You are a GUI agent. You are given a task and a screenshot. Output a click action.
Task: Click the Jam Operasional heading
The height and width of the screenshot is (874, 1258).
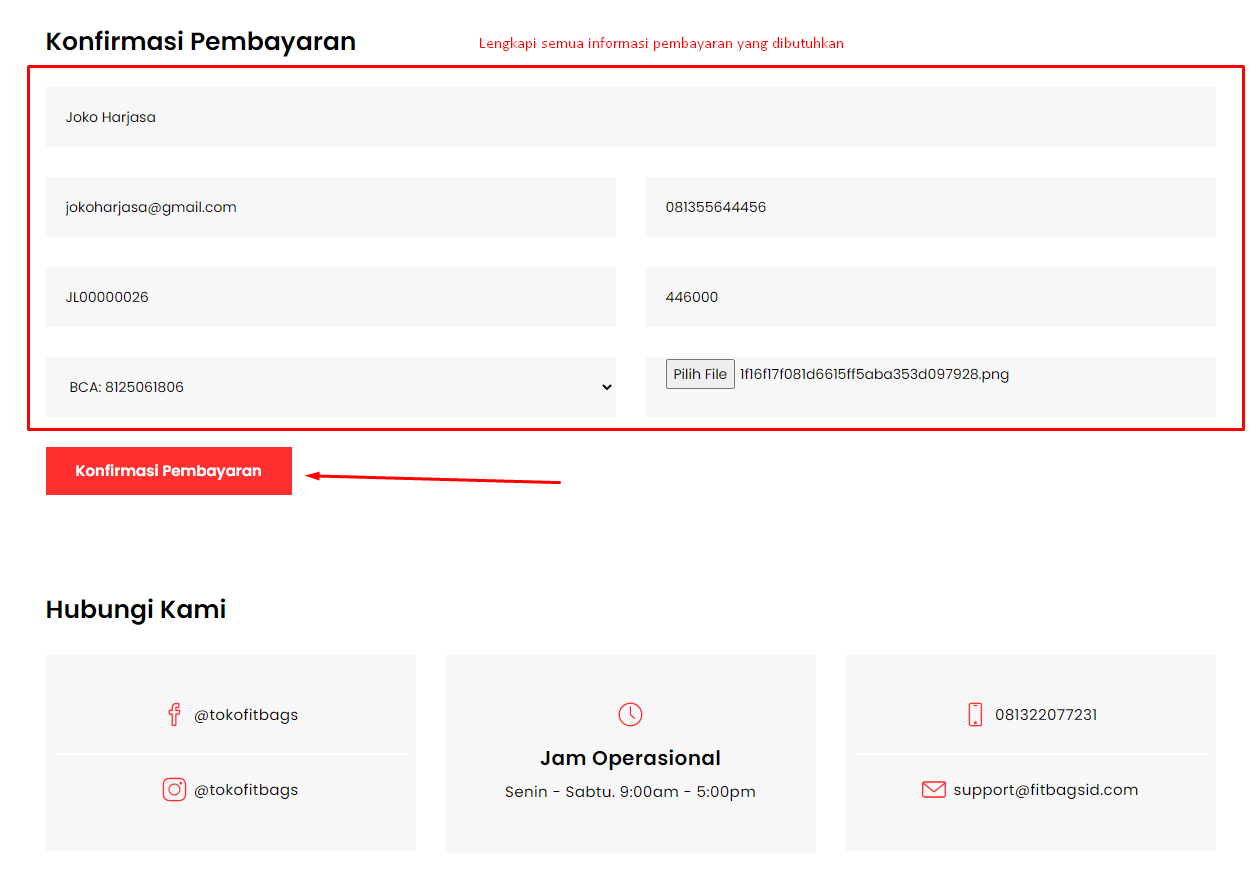pyautogui.click(x=630, y=758)
